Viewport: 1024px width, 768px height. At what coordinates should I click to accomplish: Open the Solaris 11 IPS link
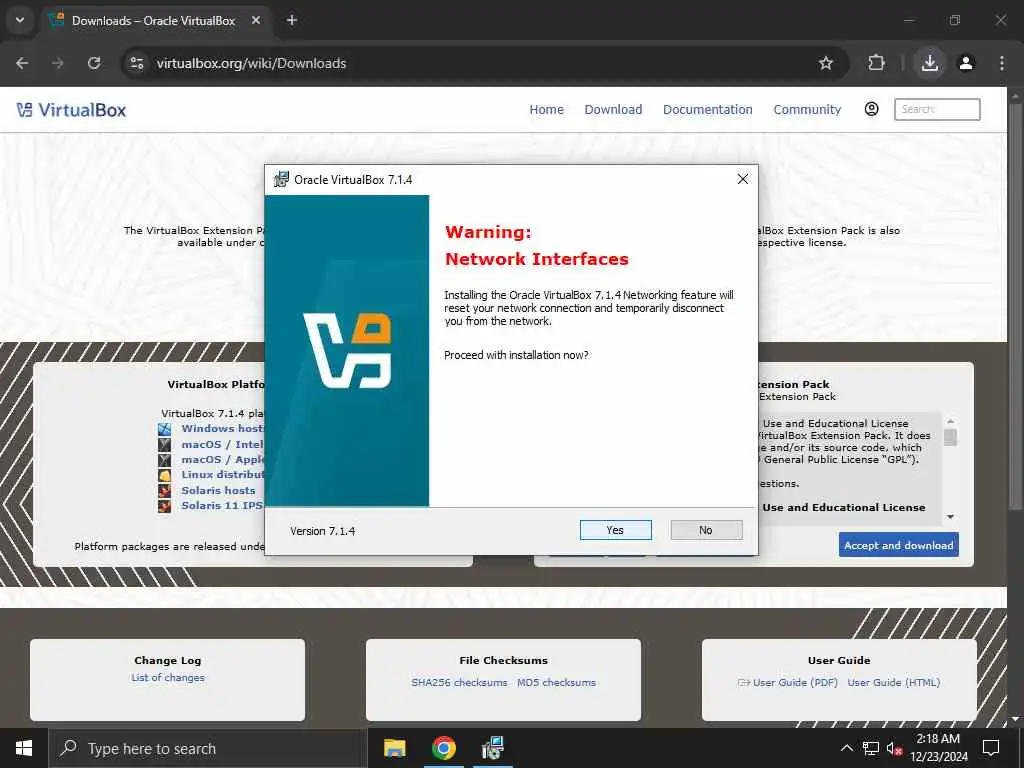click(x=222, y=505)
